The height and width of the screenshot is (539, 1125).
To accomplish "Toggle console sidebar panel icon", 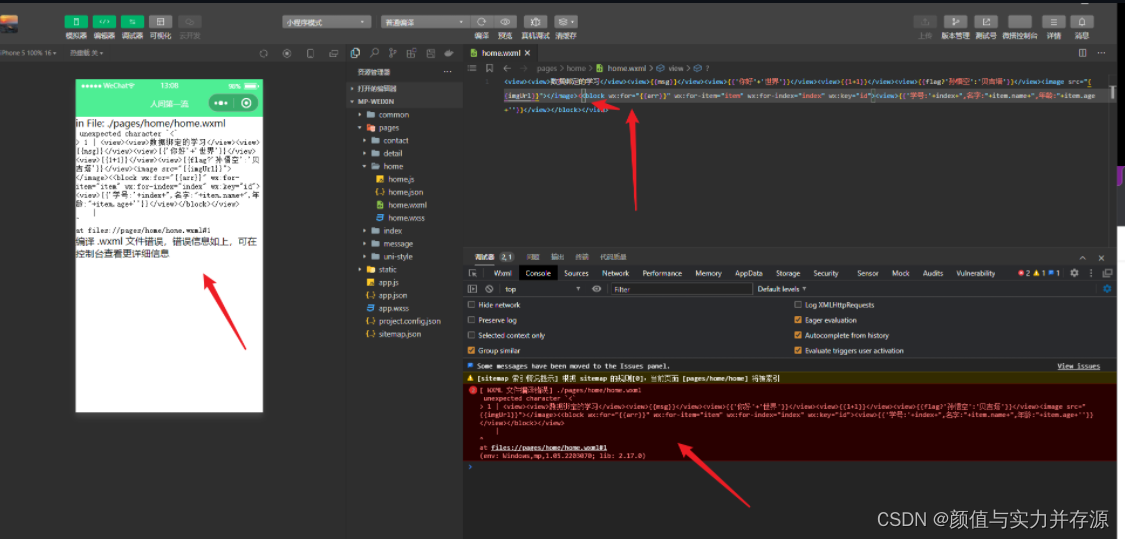I will coord(472,289).
